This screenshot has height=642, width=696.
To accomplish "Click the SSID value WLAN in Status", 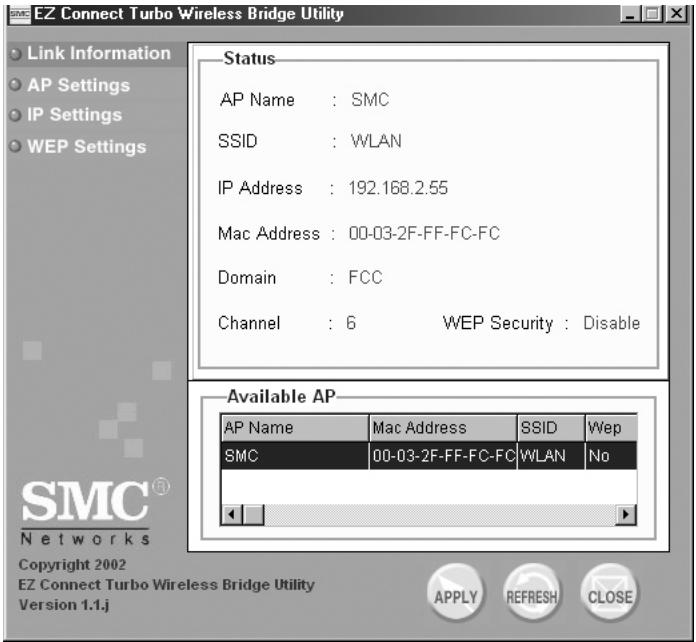I will (376, 141).
